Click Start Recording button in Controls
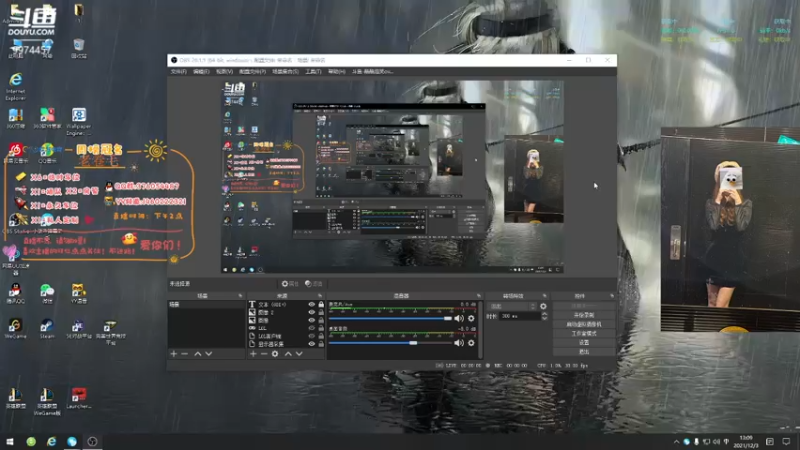 (x=584, y=315)
